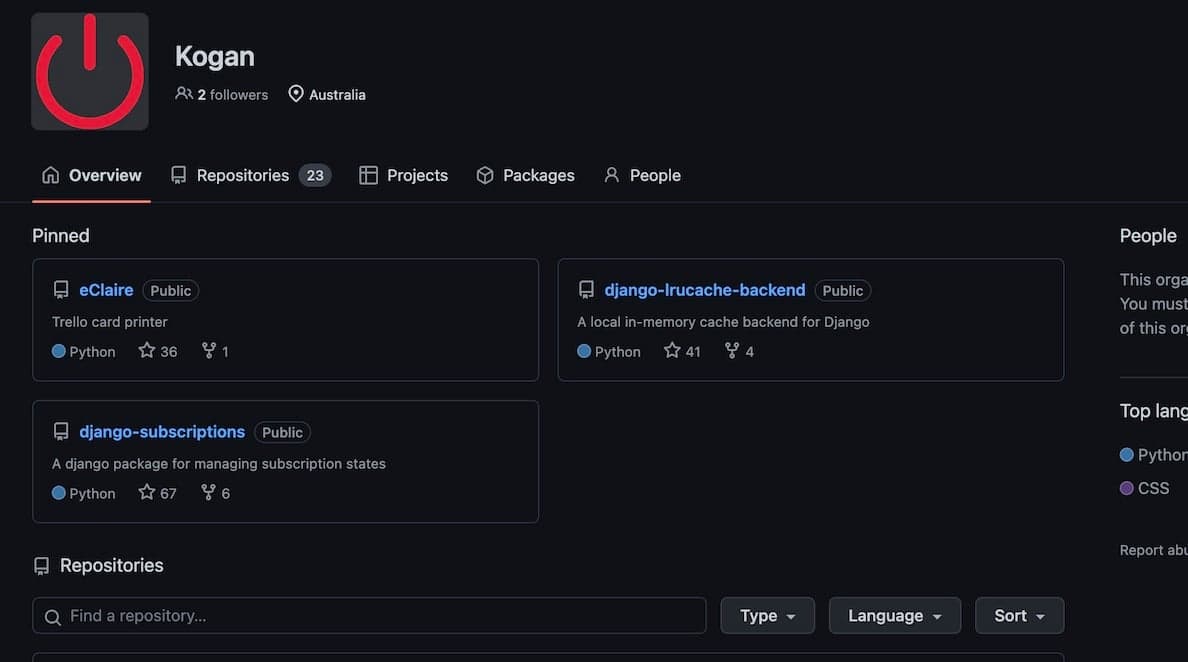Click the location pin icon beside Australia
The width and height of the screenshot is (1188, 662).
[295, 93]
